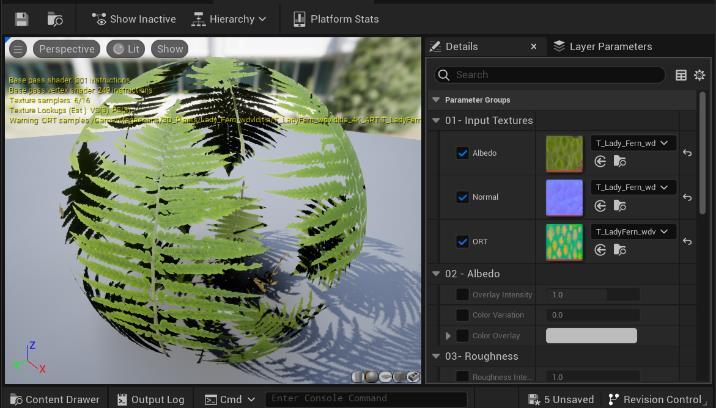Switch to the Layer Parameters tab
This screenshot has height=408, width=716.
(603, 47)
